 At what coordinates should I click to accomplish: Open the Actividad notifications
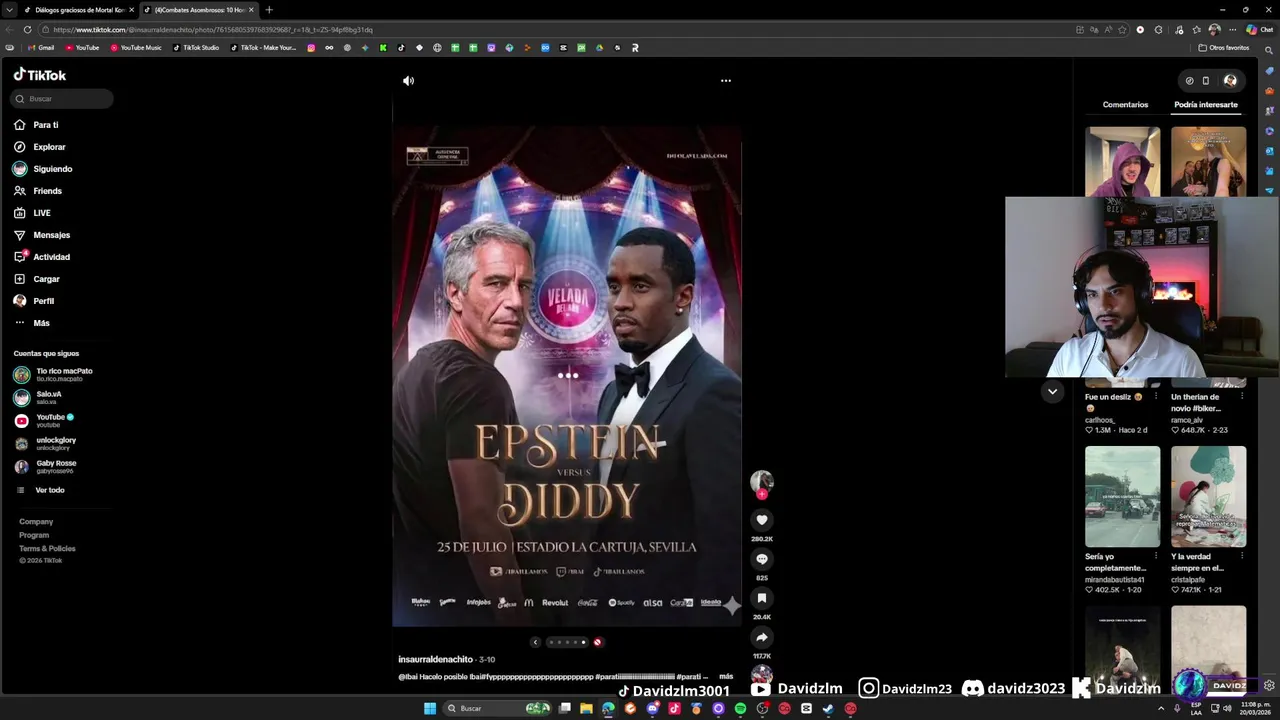coord(42,257)
